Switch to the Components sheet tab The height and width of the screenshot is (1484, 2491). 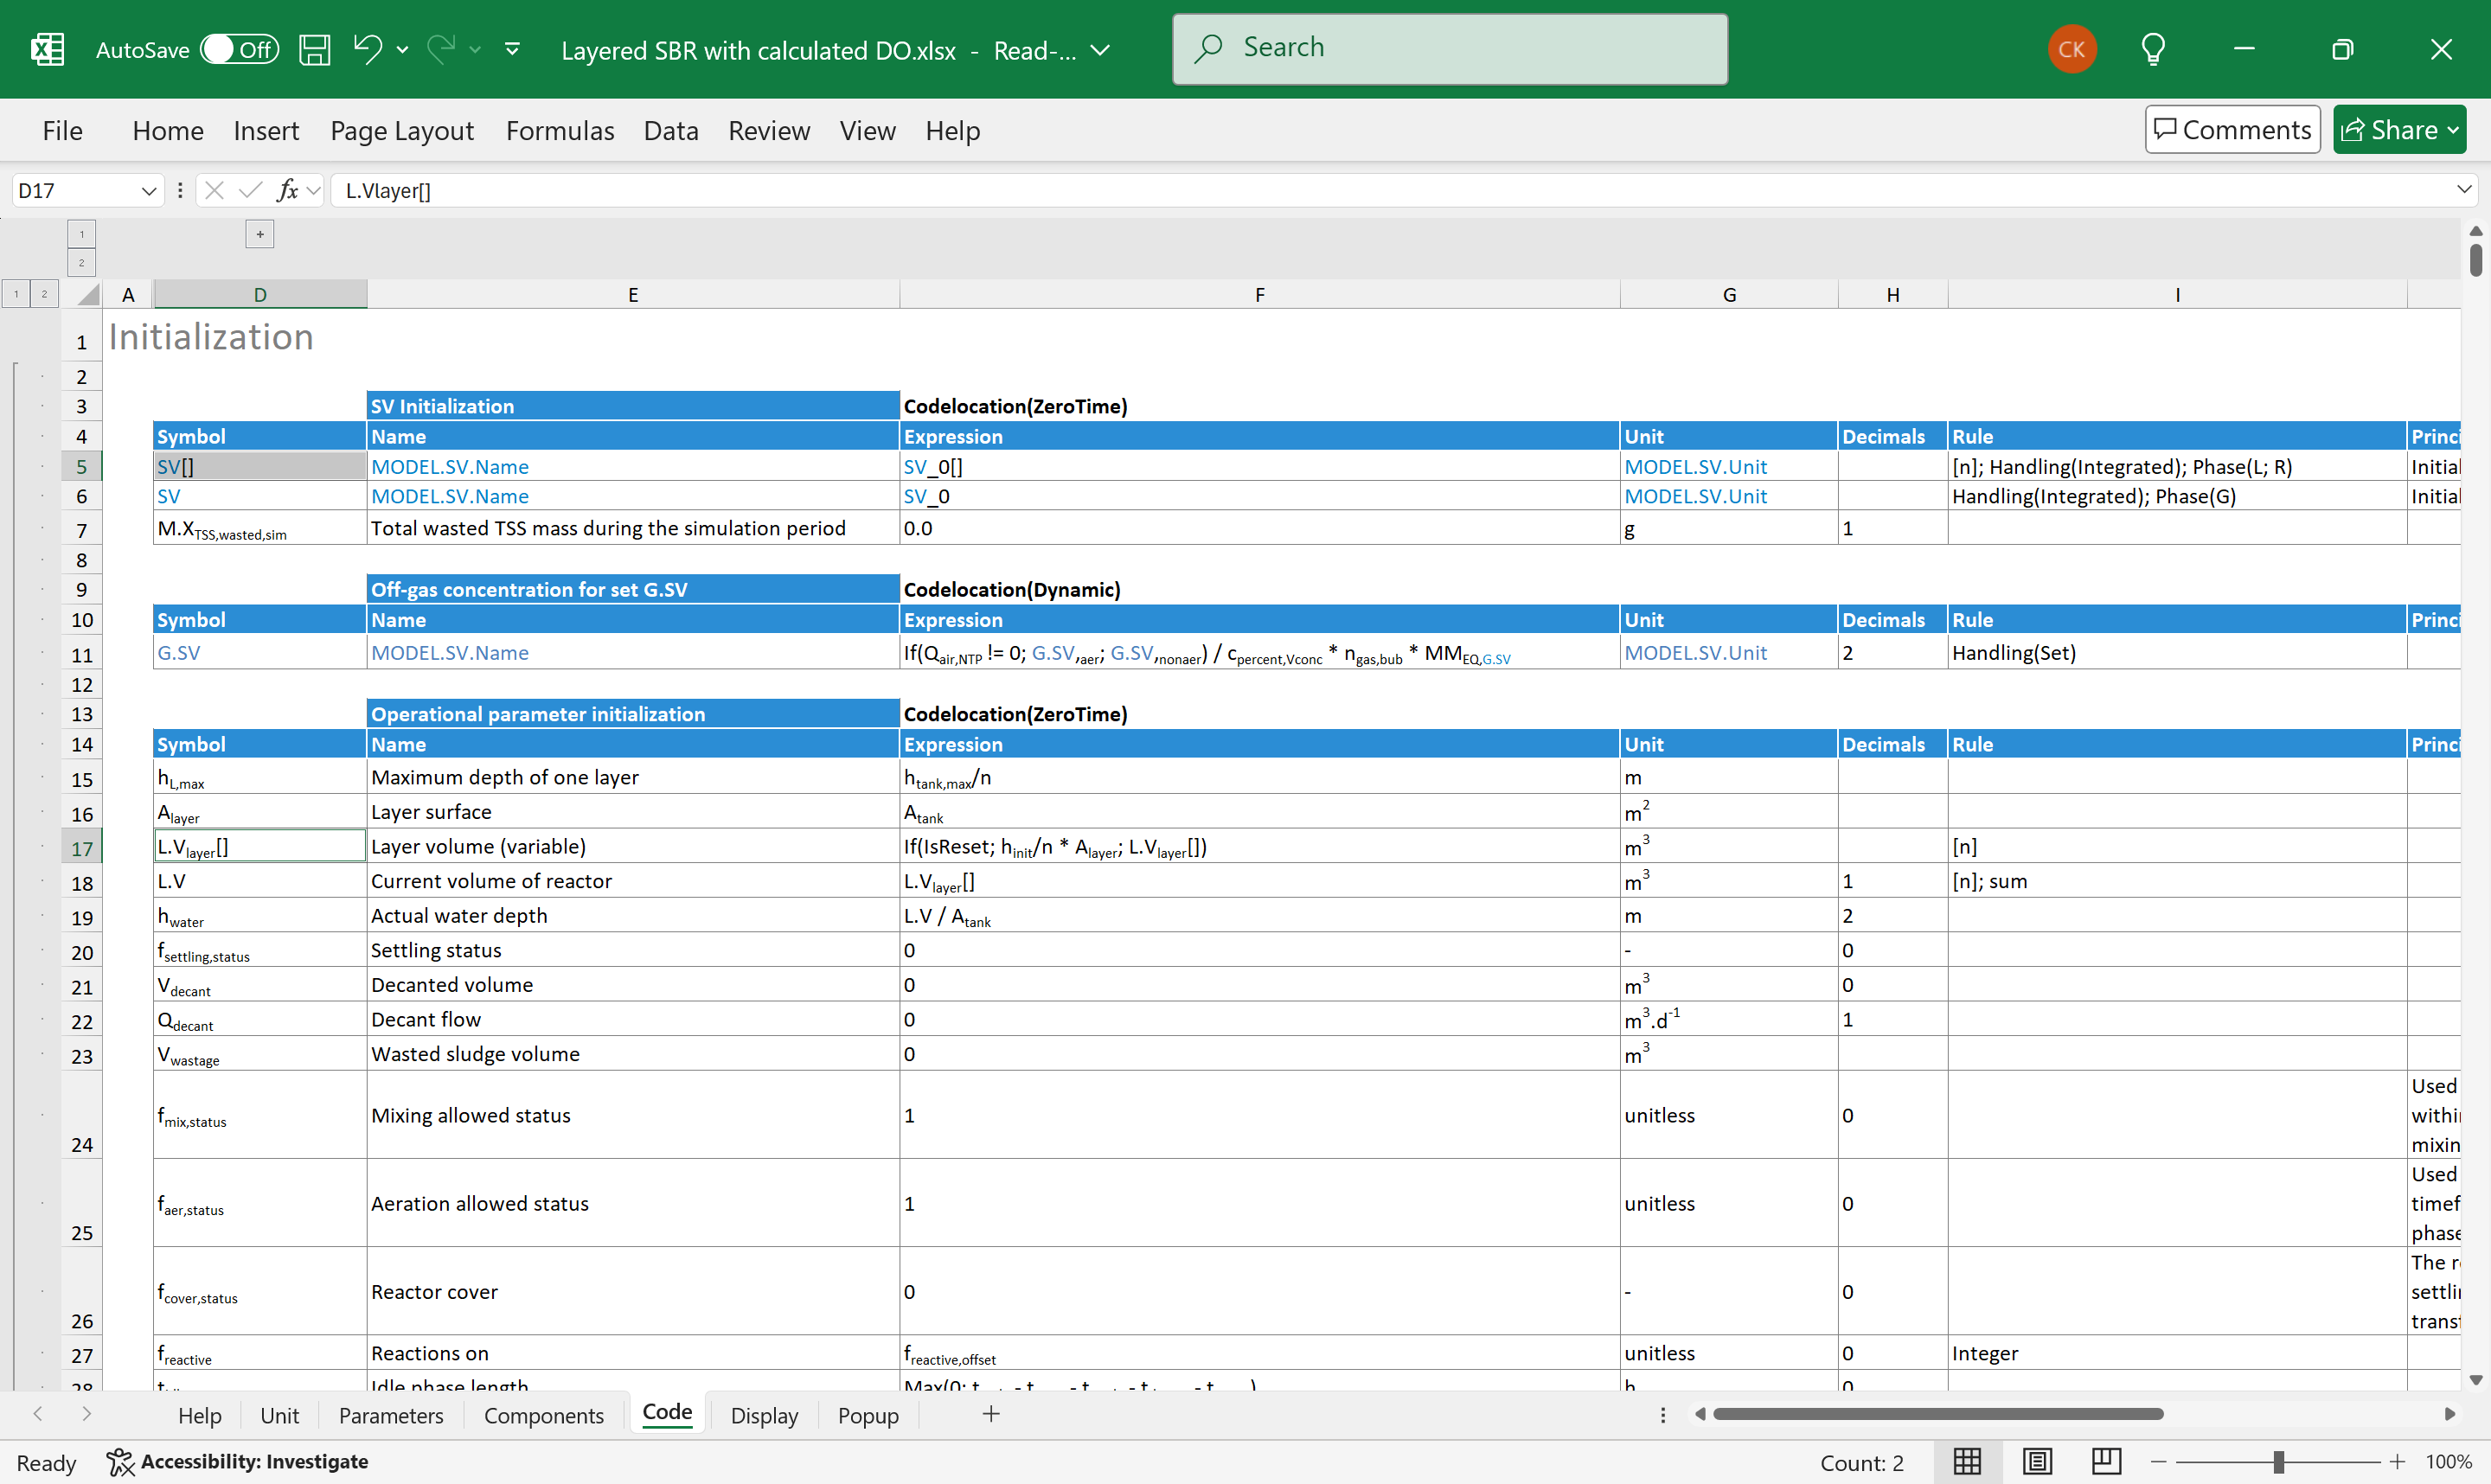click(544, 1415)
